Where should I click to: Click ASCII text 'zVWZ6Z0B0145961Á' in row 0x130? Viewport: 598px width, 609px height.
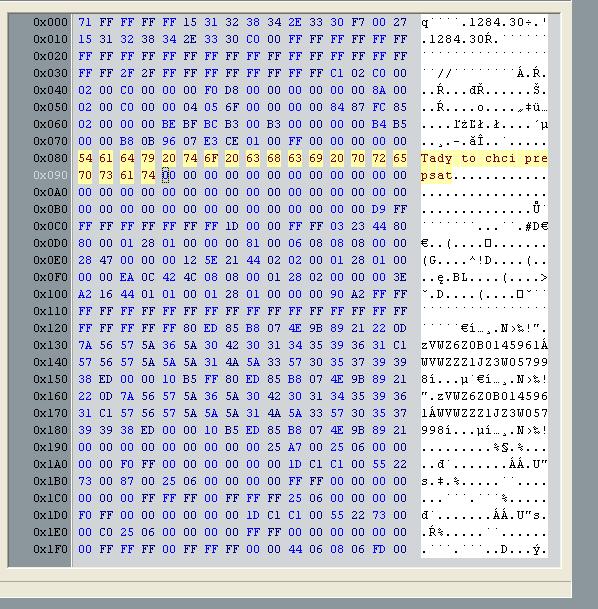coord(484,345)
